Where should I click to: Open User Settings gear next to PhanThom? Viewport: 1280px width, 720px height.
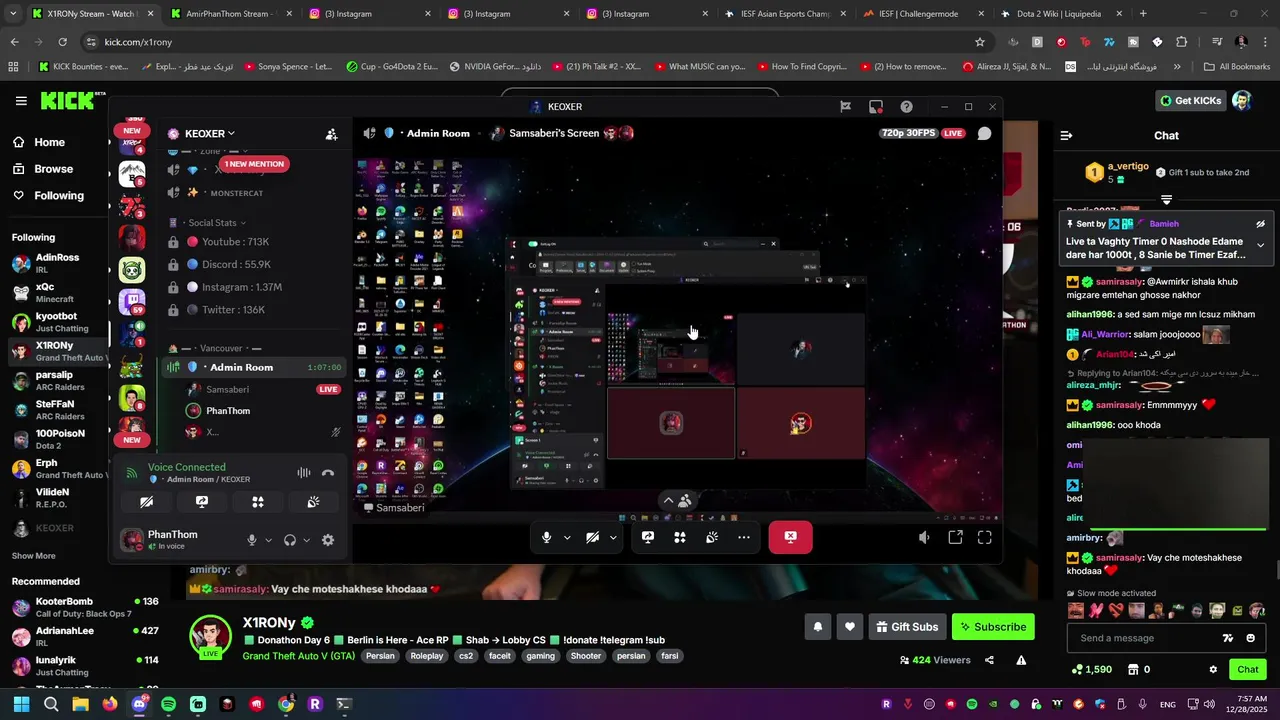pyautogui.click(x=327, y=540)
